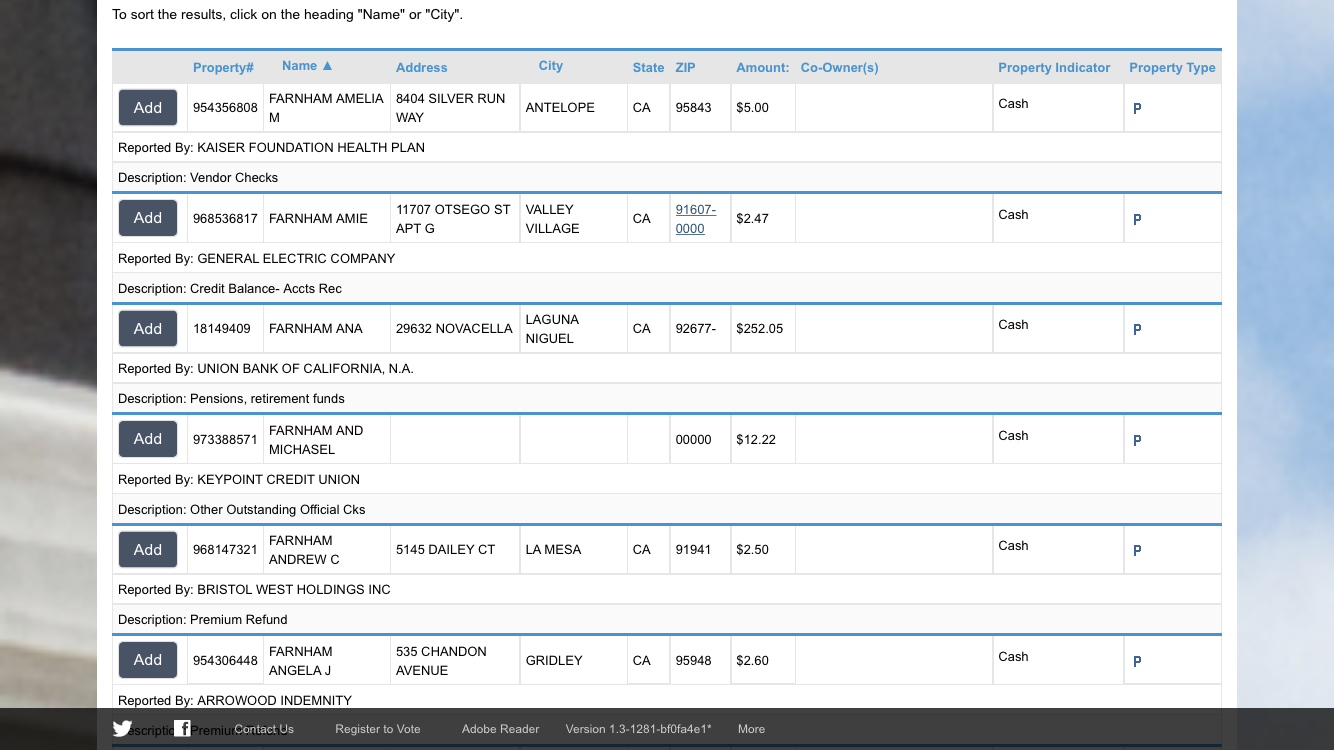The height and width of the screenshot is (750, 1334).
Task: Click the name FARNHAM AMIE
Action: click(x=318, y=219)
